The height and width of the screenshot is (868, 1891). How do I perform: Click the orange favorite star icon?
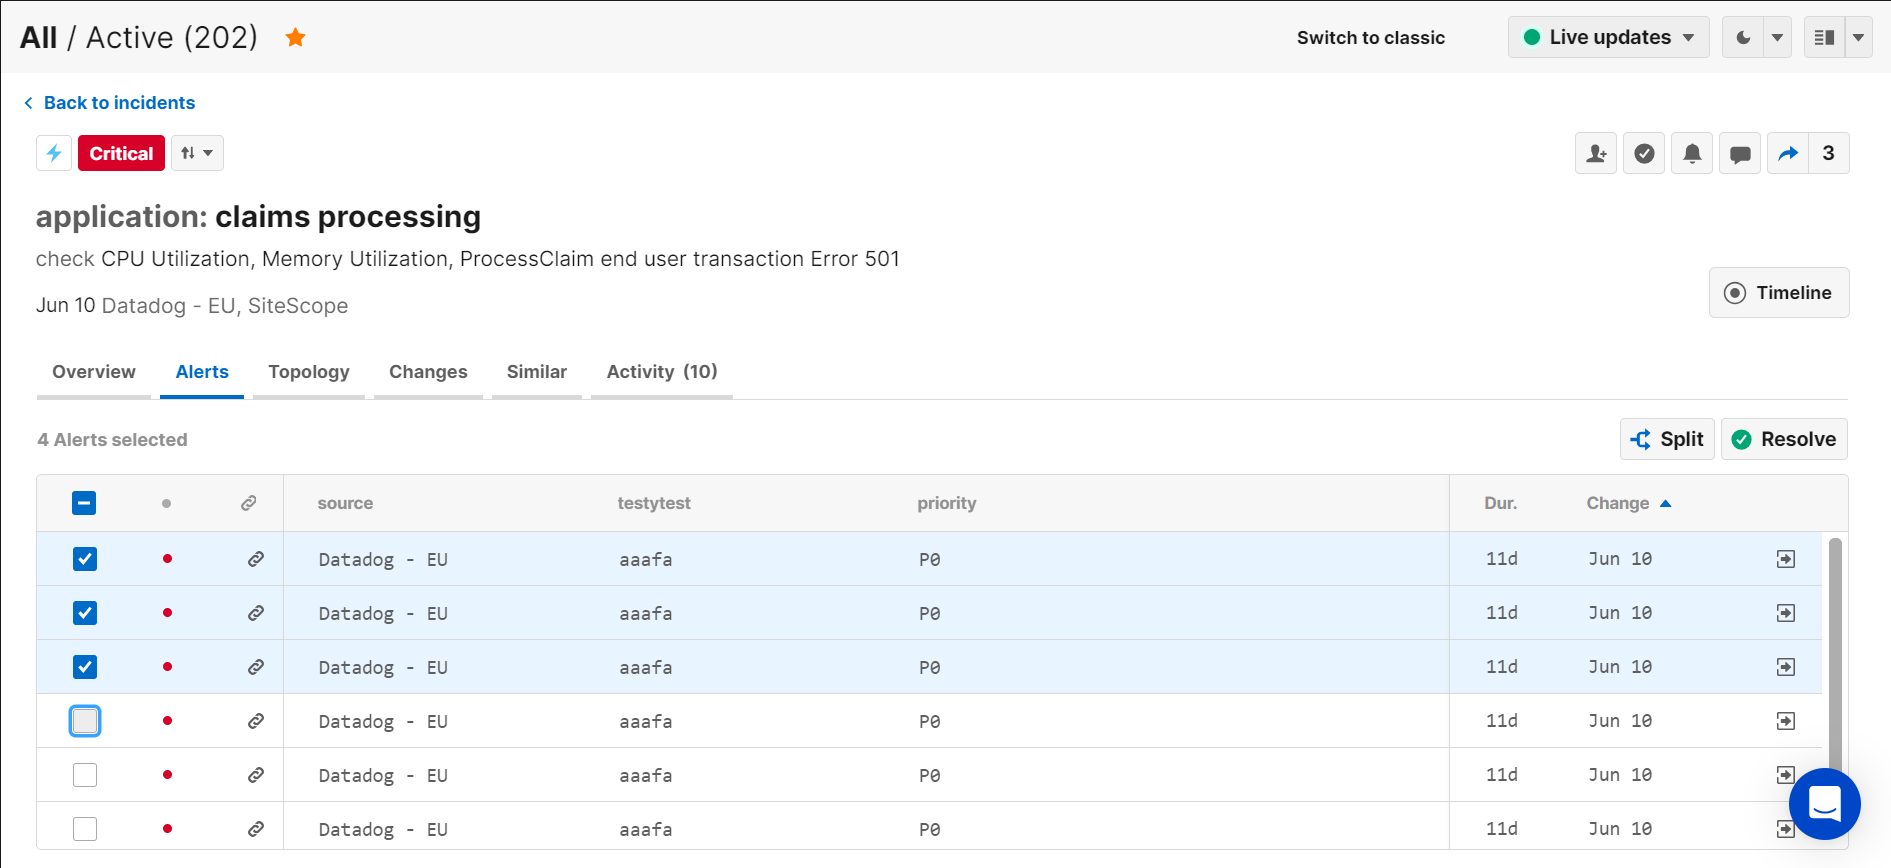[295, 38]
